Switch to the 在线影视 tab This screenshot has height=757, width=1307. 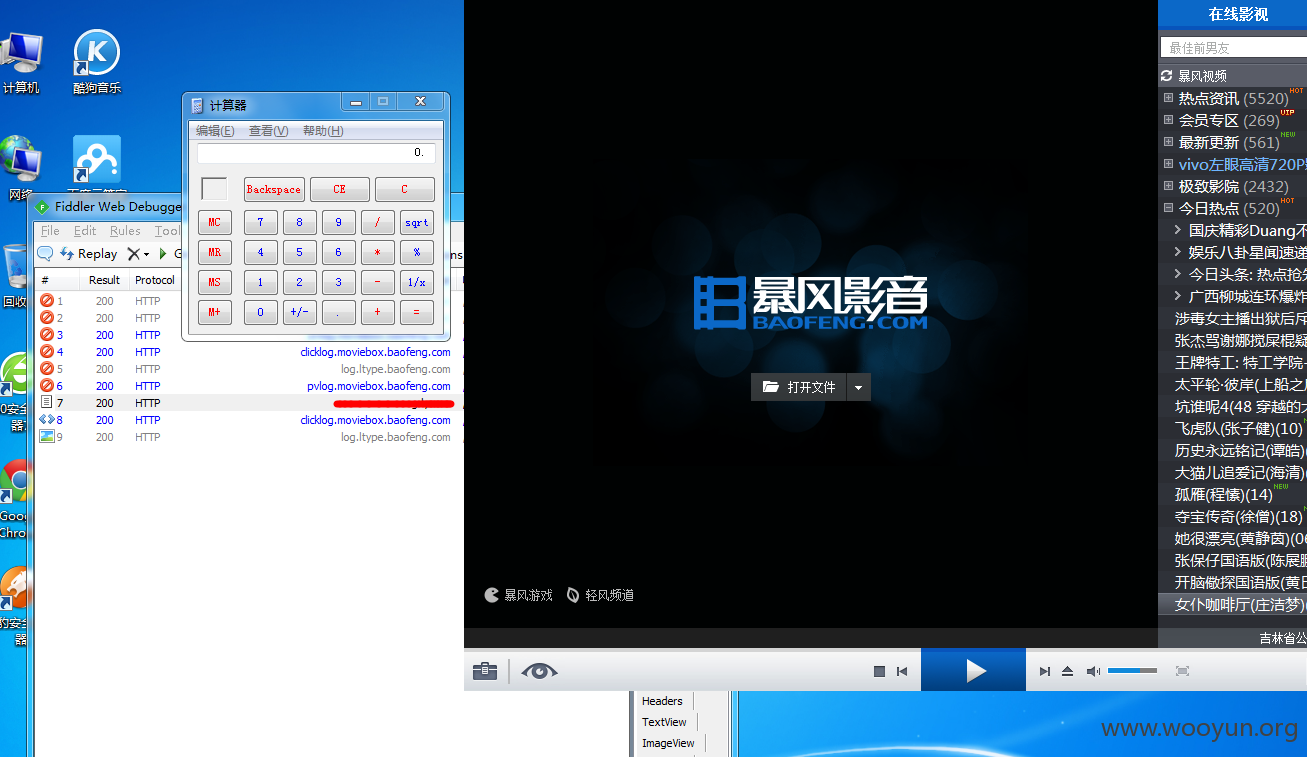coord(1238,14)
